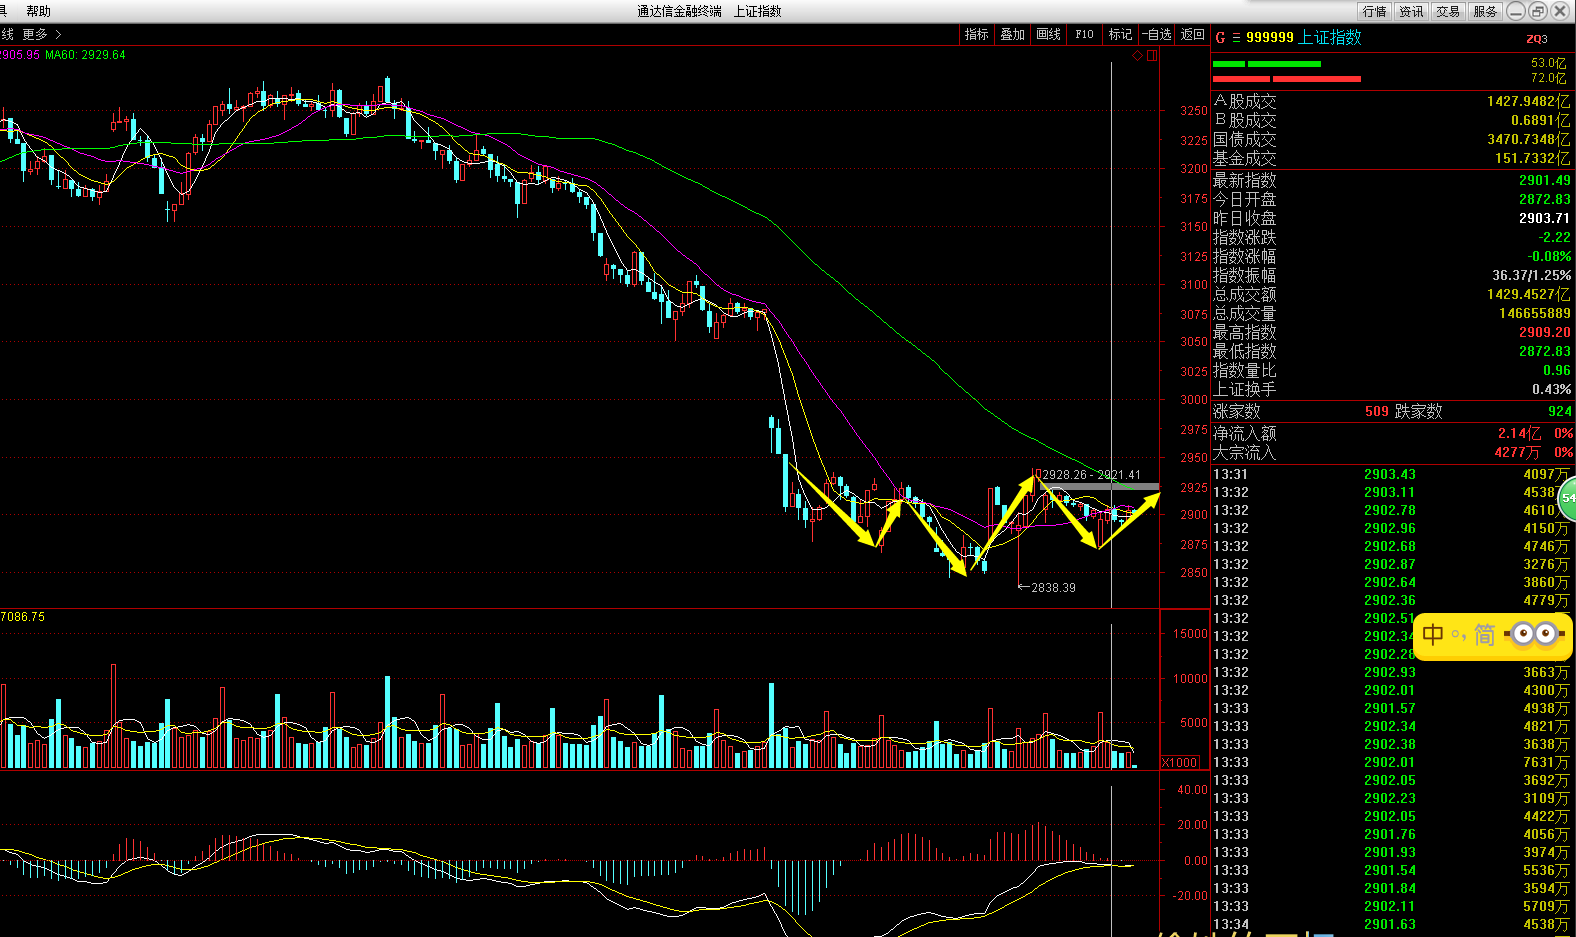Click the 基金成交 row label

tap(1244, 158)
